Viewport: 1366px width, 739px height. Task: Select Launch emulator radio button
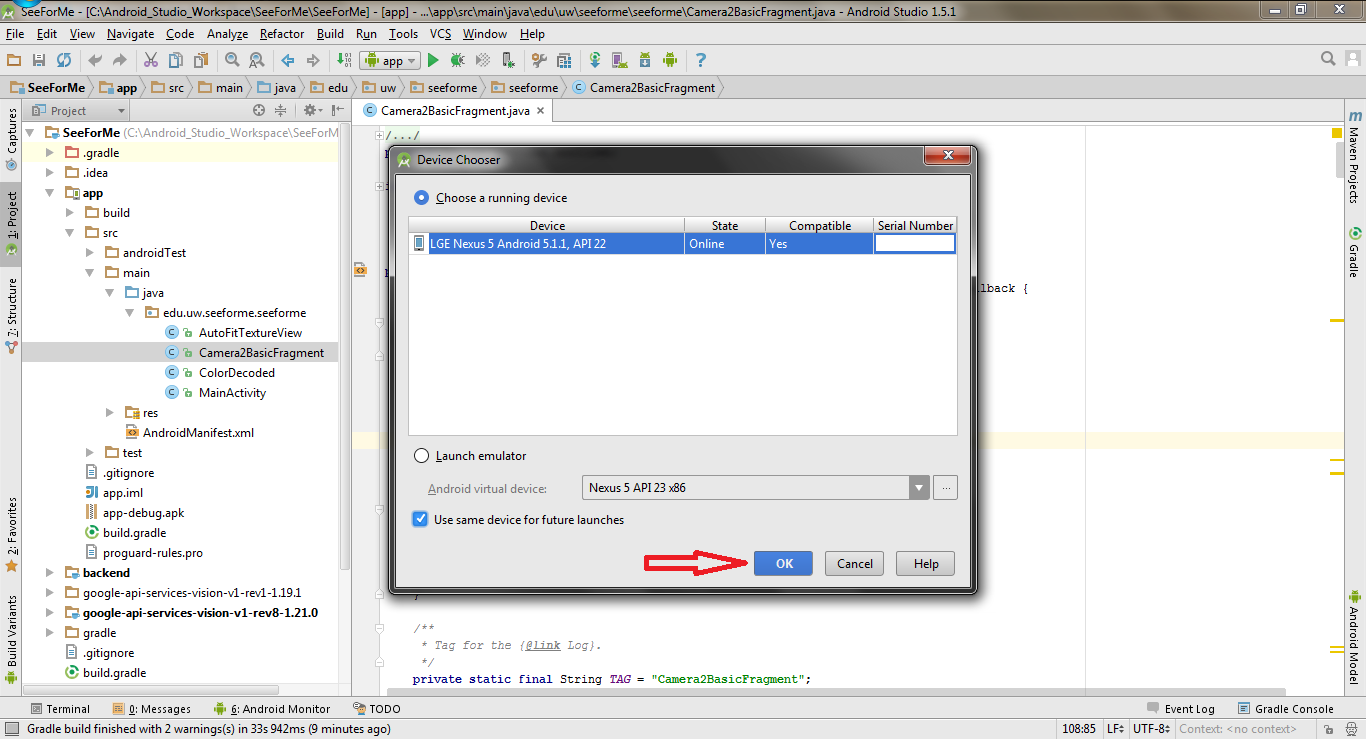(422, 456)
